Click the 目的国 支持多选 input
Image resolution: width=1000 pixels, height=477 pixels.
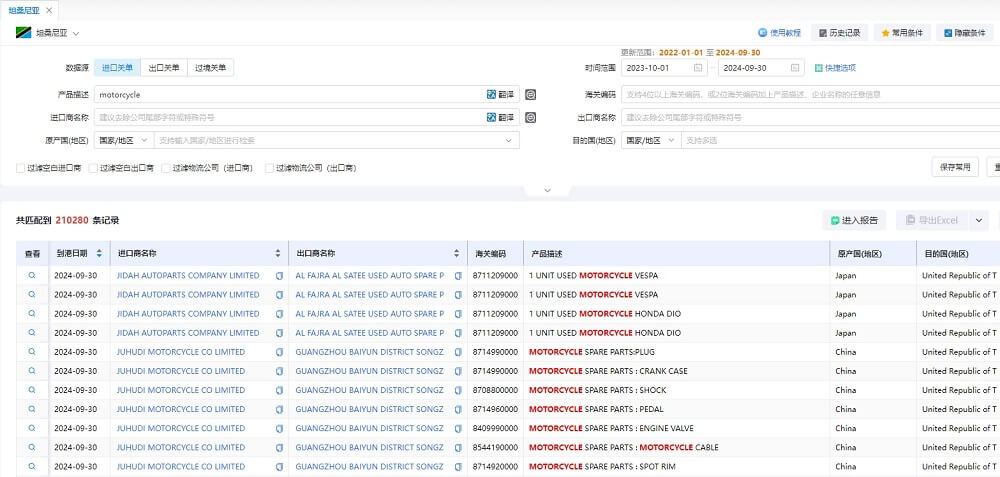[x=841, y=140]
